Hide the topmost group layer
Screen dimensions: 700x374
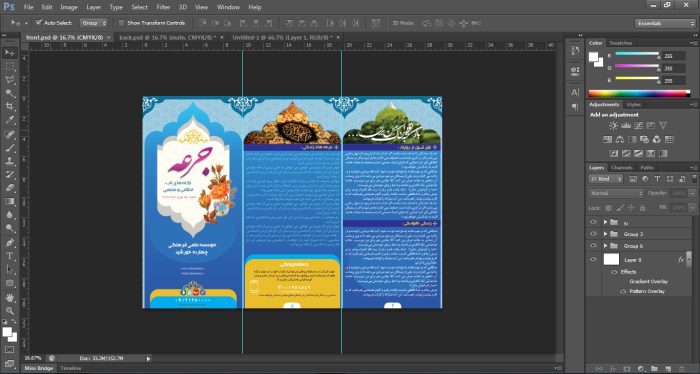click(593, 222)
